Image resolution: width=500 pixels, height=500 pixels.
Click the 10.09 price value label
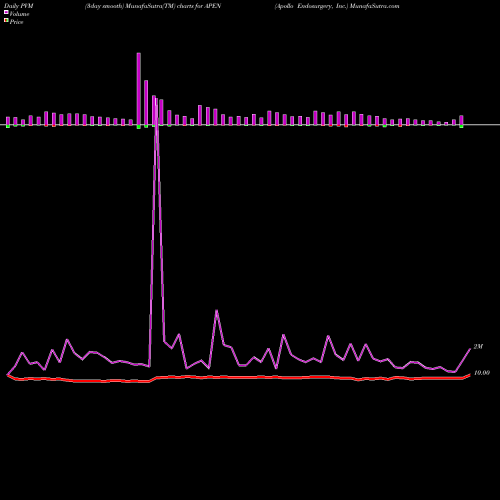482,373
